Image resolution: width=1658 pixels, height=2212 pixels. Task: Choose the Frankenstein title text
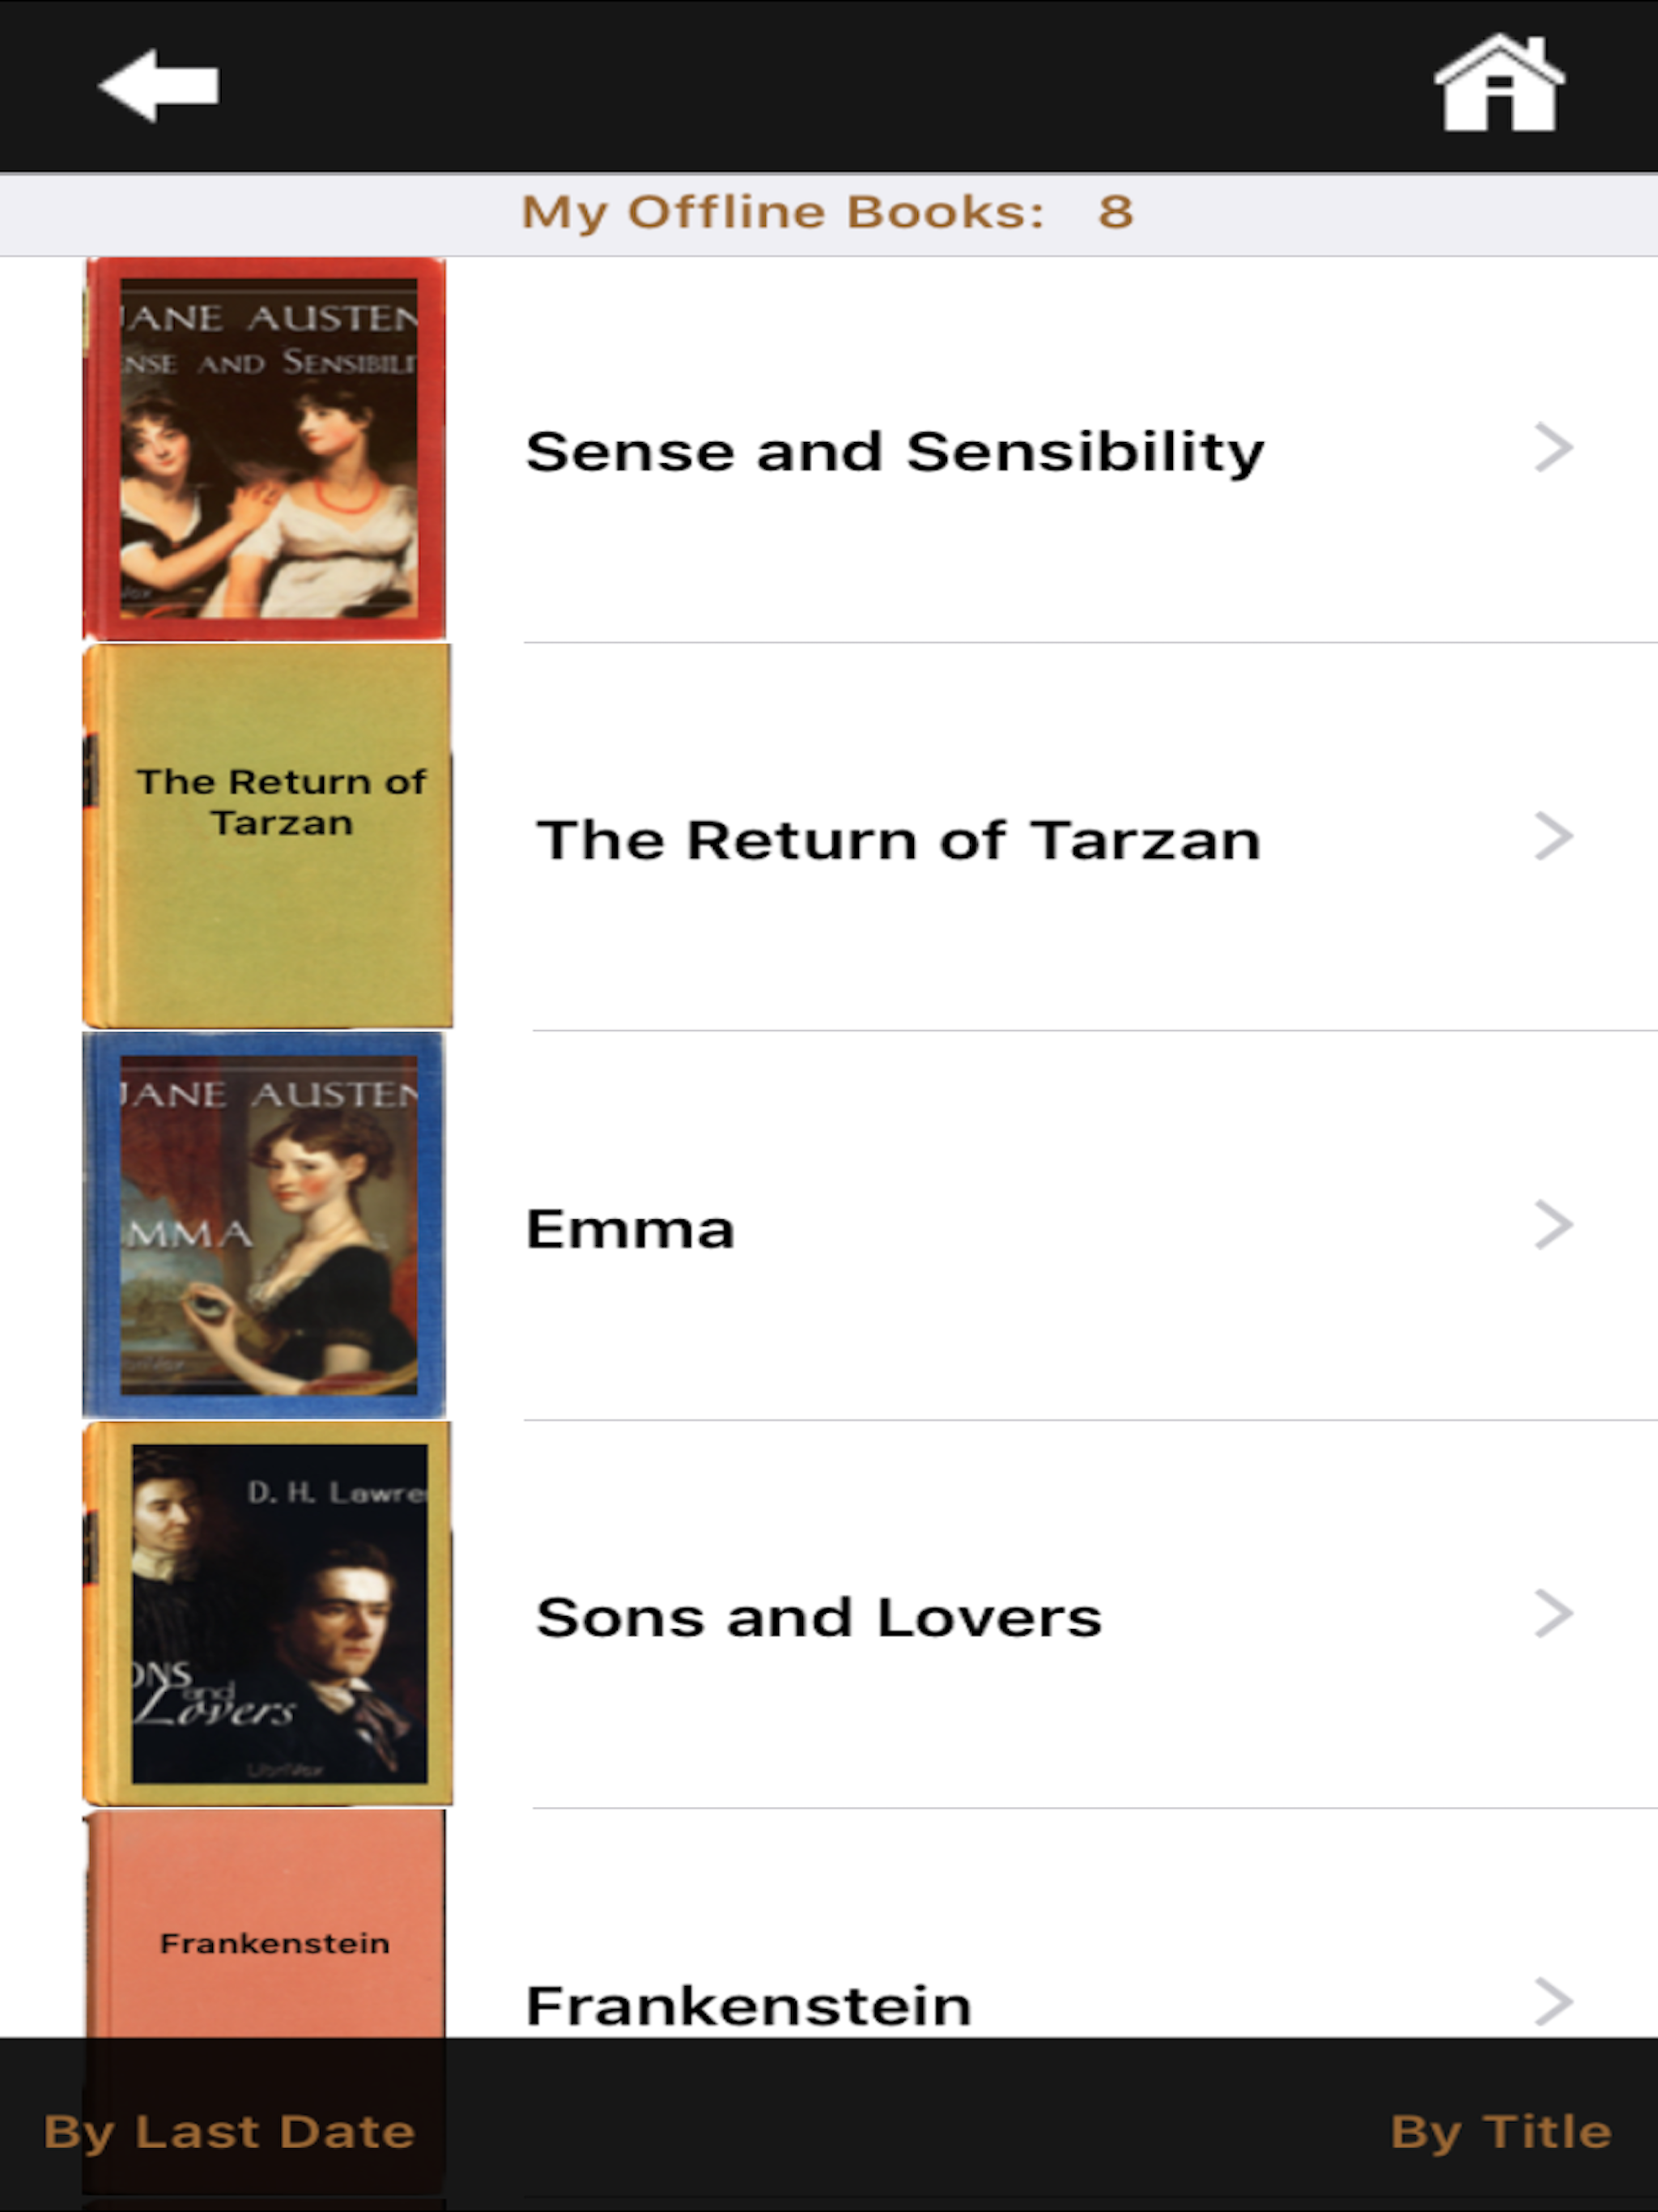[x=748, y=2005]
